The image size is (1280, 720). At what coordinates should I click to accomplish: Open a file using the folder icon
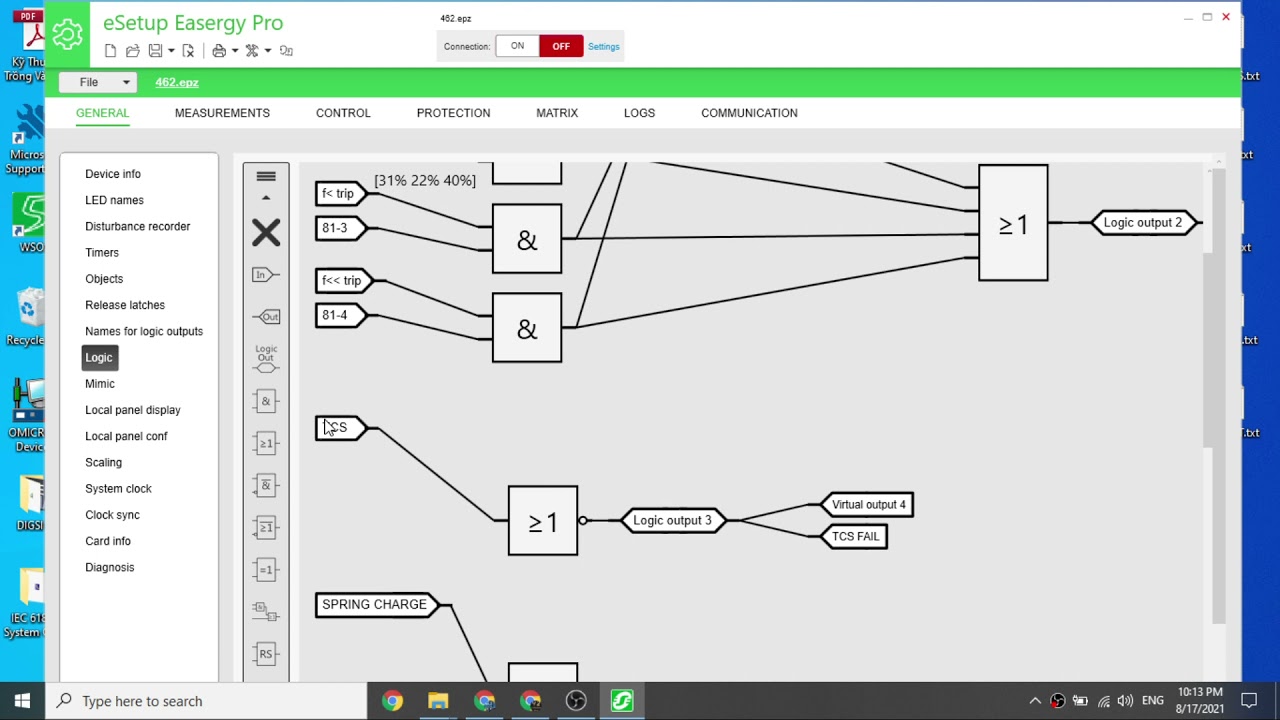pyautogui.click(x=132, y=51)
